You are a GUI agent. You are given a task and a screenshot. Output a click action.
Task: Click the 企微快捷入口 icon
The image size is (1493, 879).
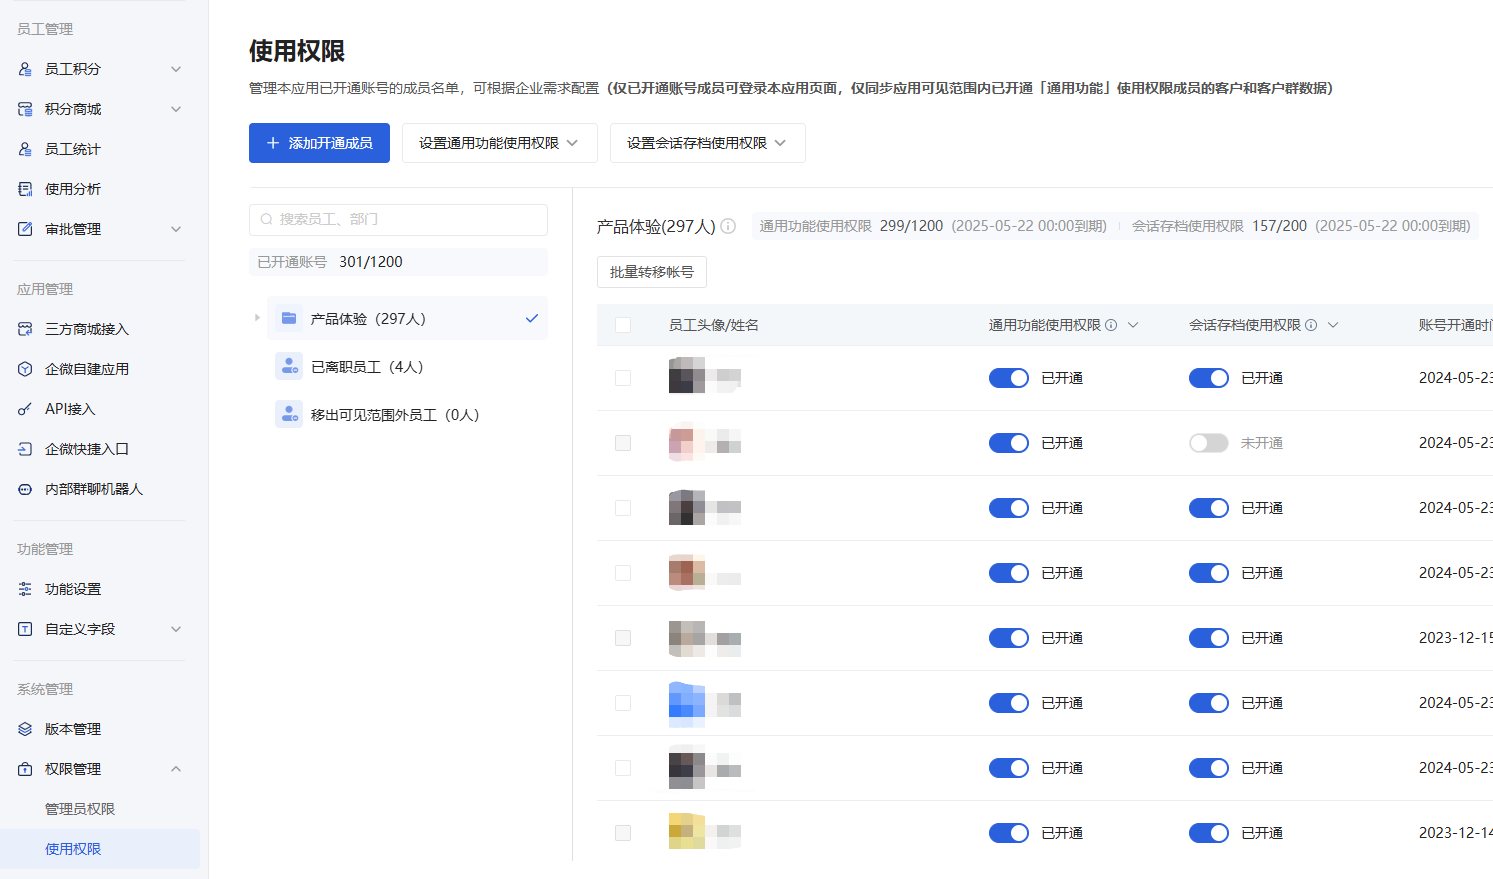coord(25,449)
